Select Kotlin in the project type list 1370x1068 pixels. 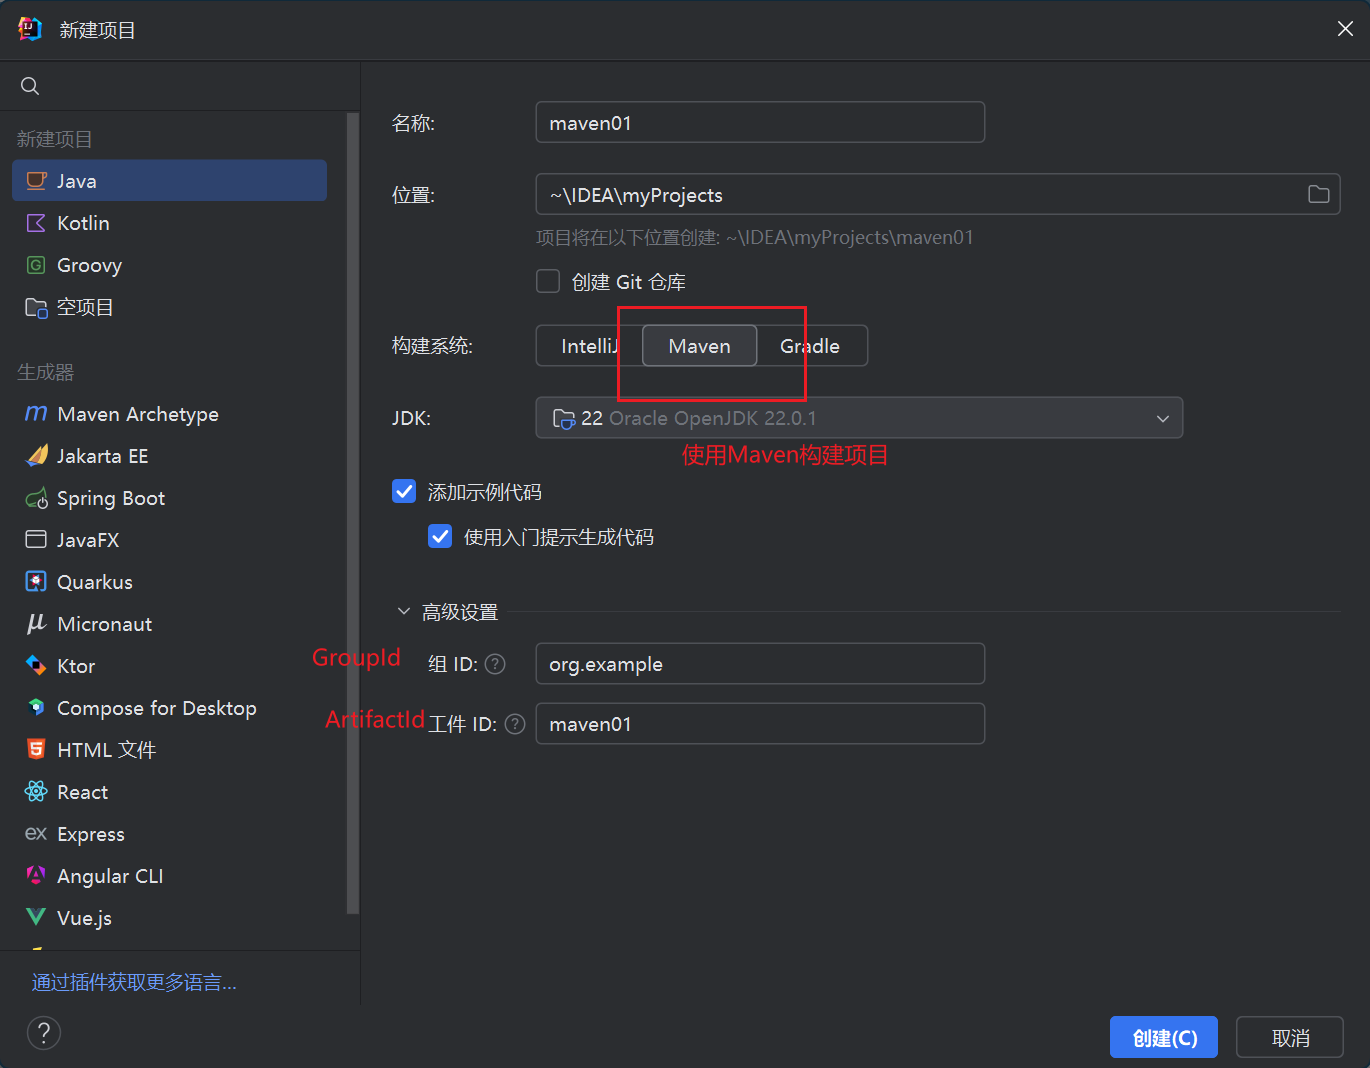click(169, 223)
